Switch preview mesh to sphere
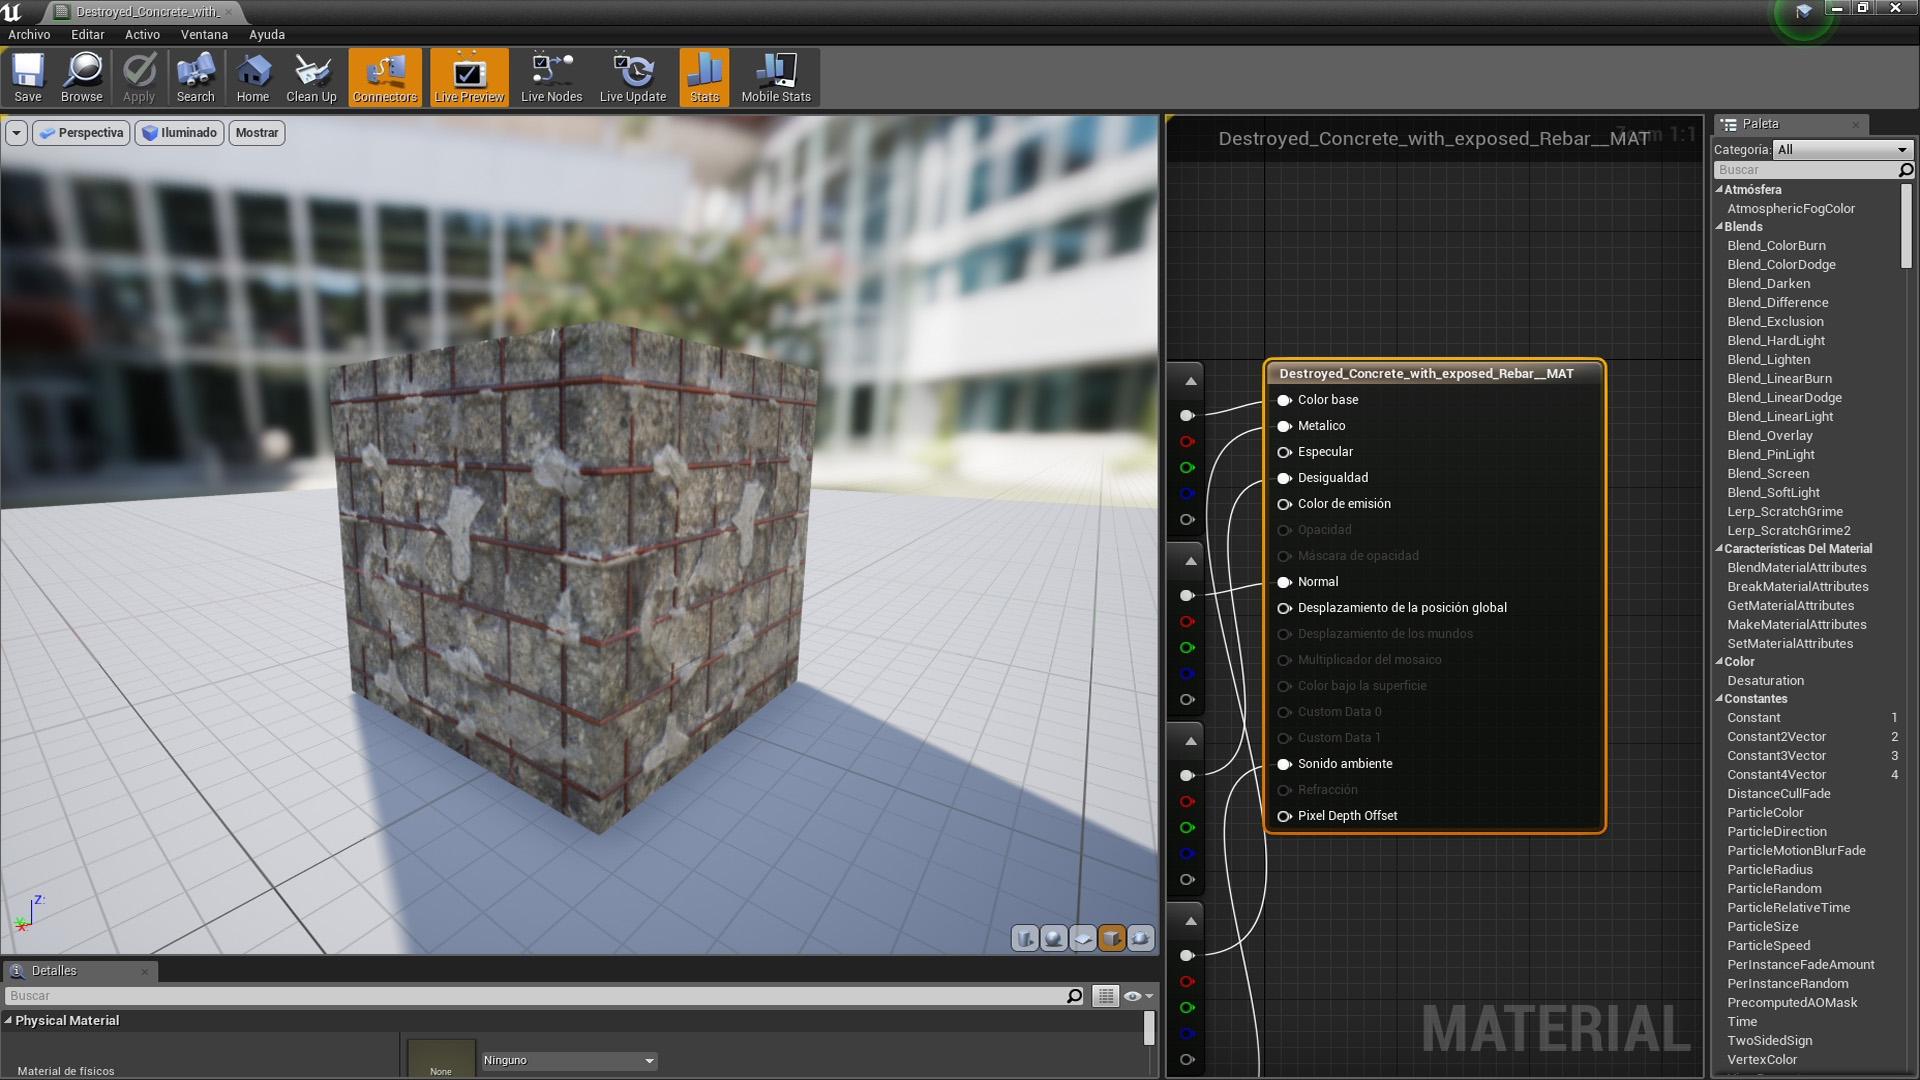This screenshot has width=1920, height=1080. (1053, 938)
